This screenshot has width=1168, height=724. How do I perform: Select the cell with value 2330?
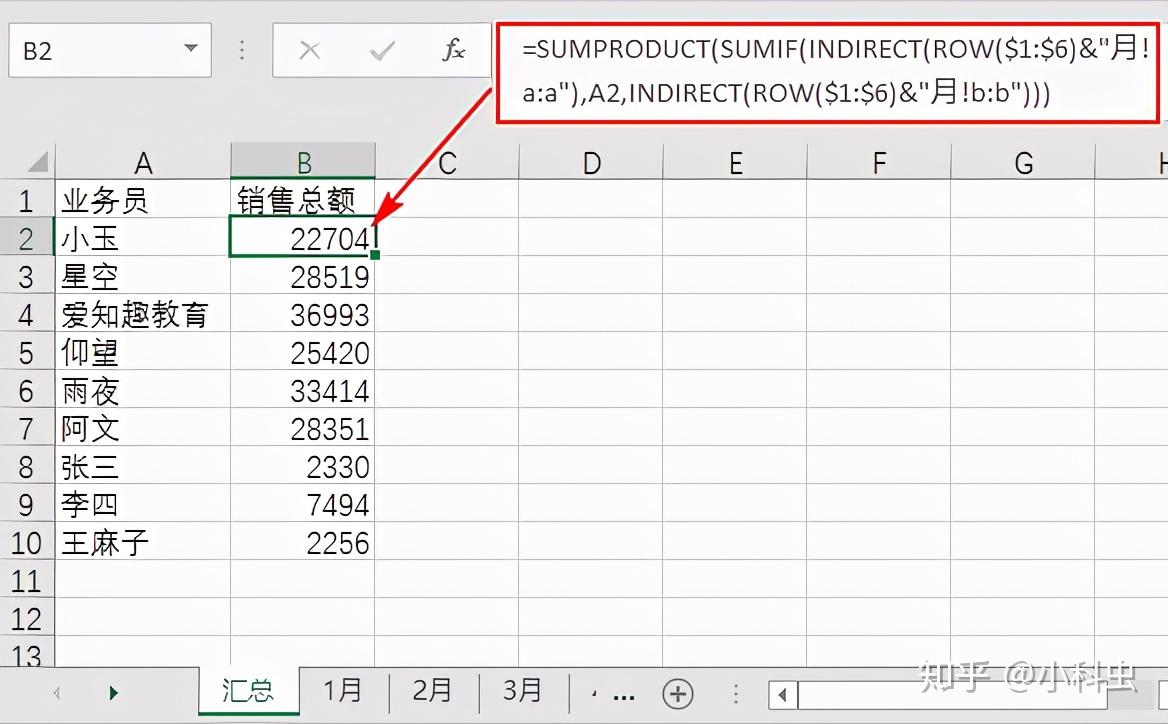(x=303, y=466)
